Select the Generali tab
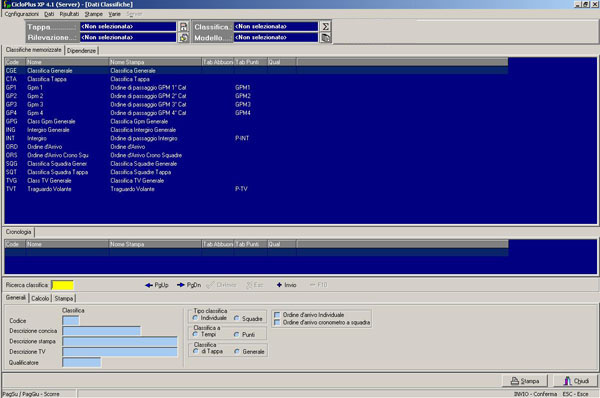 pos(16,298)
